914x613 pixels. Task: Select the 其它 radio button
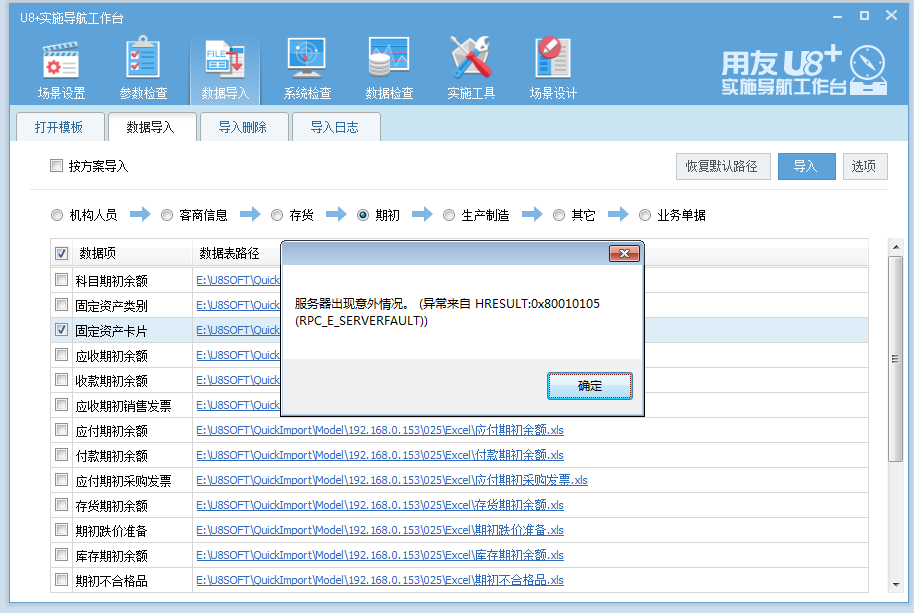click(x=559, y=216)
